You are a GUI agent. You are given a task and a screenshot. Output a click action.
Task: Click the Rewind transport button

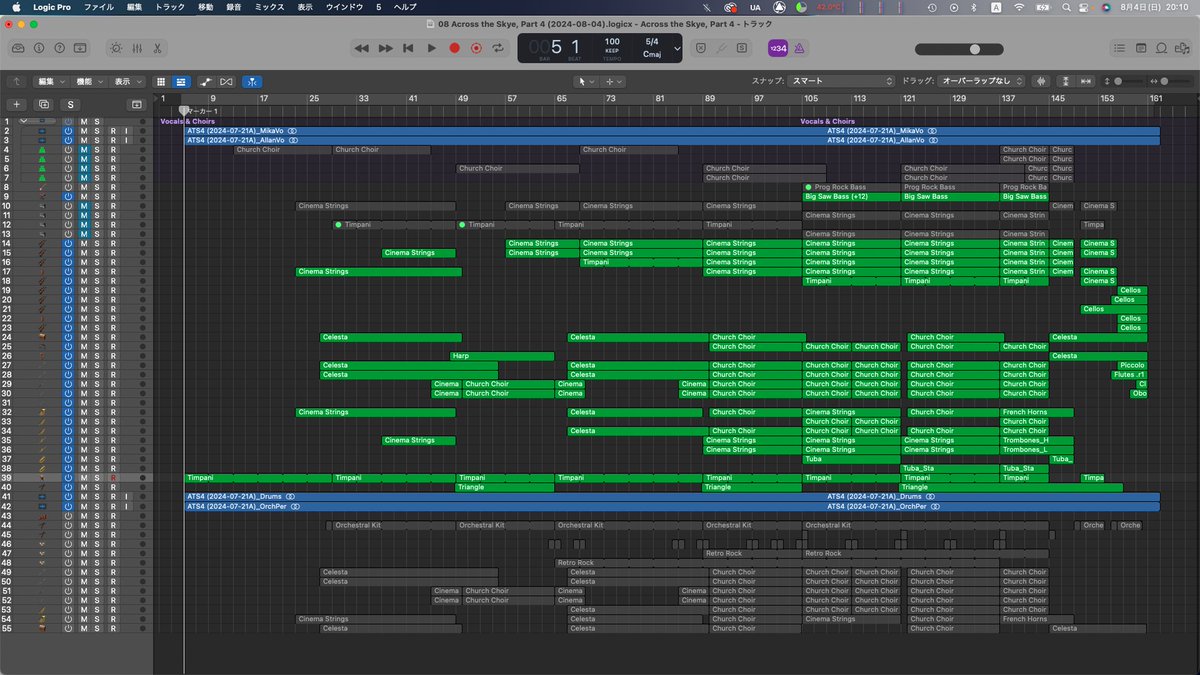tap(361, 48)
